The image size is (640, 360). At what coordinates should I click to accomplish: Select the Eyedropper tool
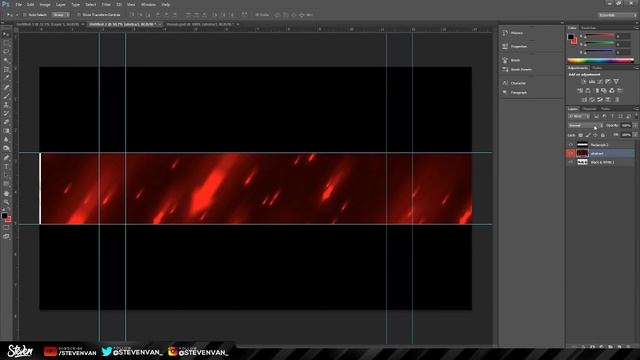pos(6,78)
